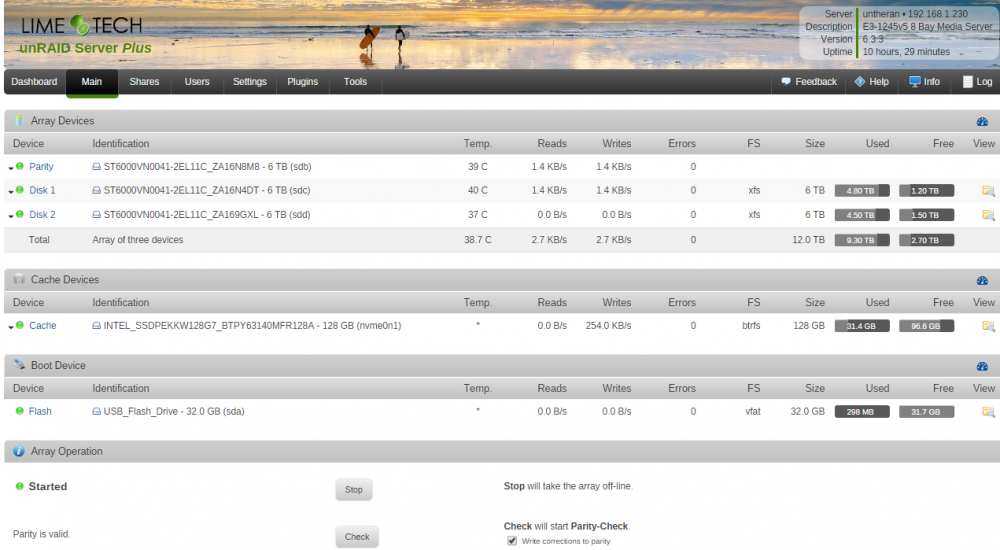Click the drive icon beside INTEL SSD identification

(x=96, y=325)
